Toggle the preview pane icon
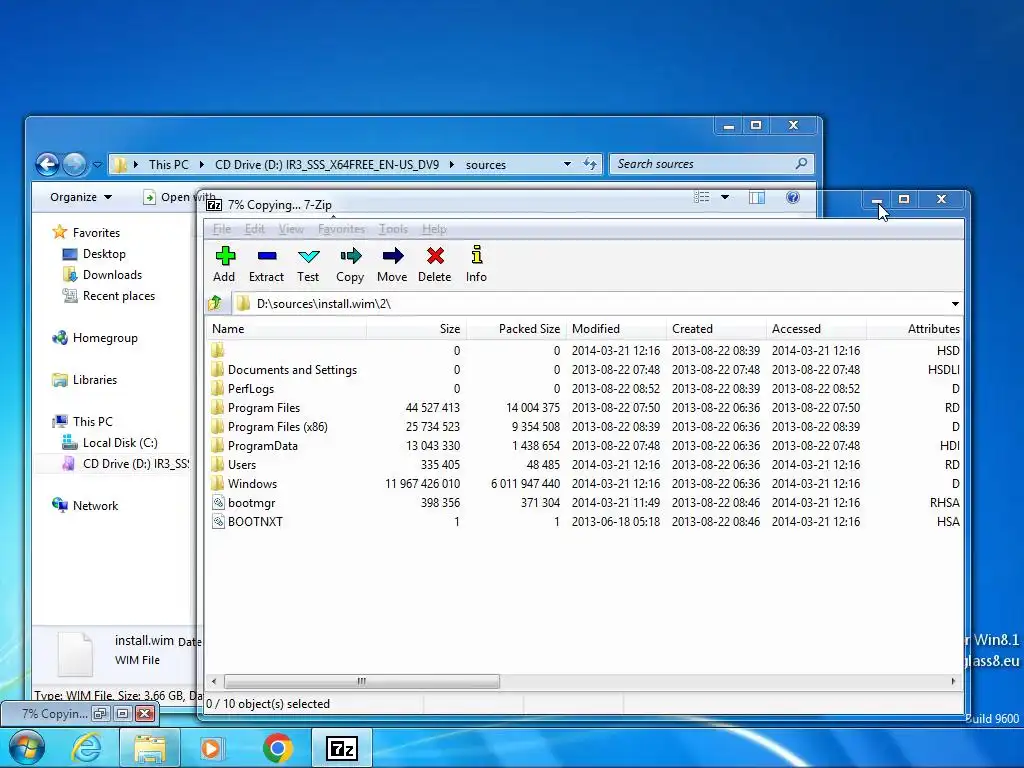Image resolution: width=1024 pixels, height=768 pixels. click(757, 197)
